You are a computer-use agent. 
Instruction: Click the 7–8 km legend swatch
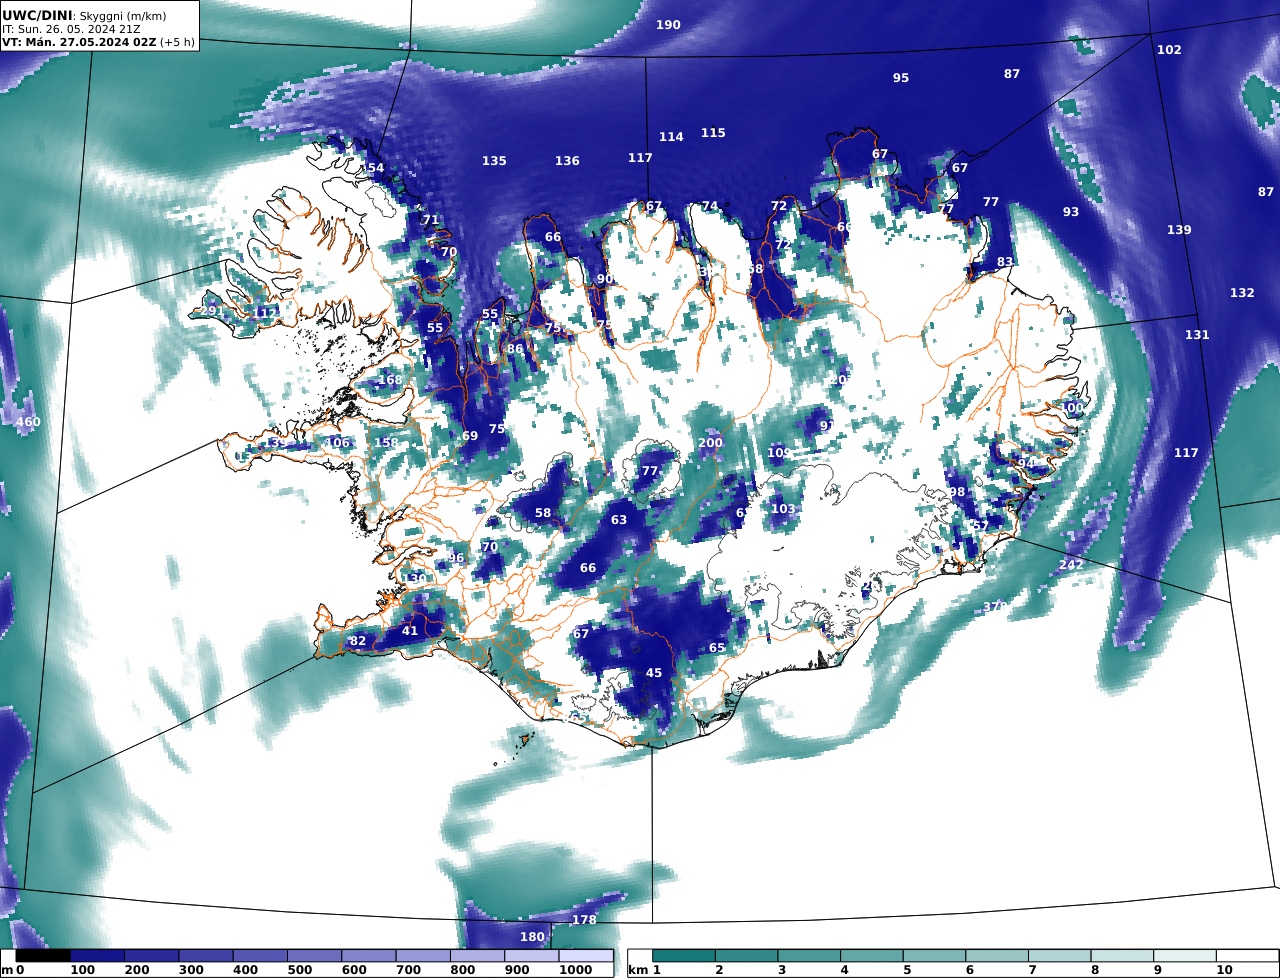pos(1059,956)
